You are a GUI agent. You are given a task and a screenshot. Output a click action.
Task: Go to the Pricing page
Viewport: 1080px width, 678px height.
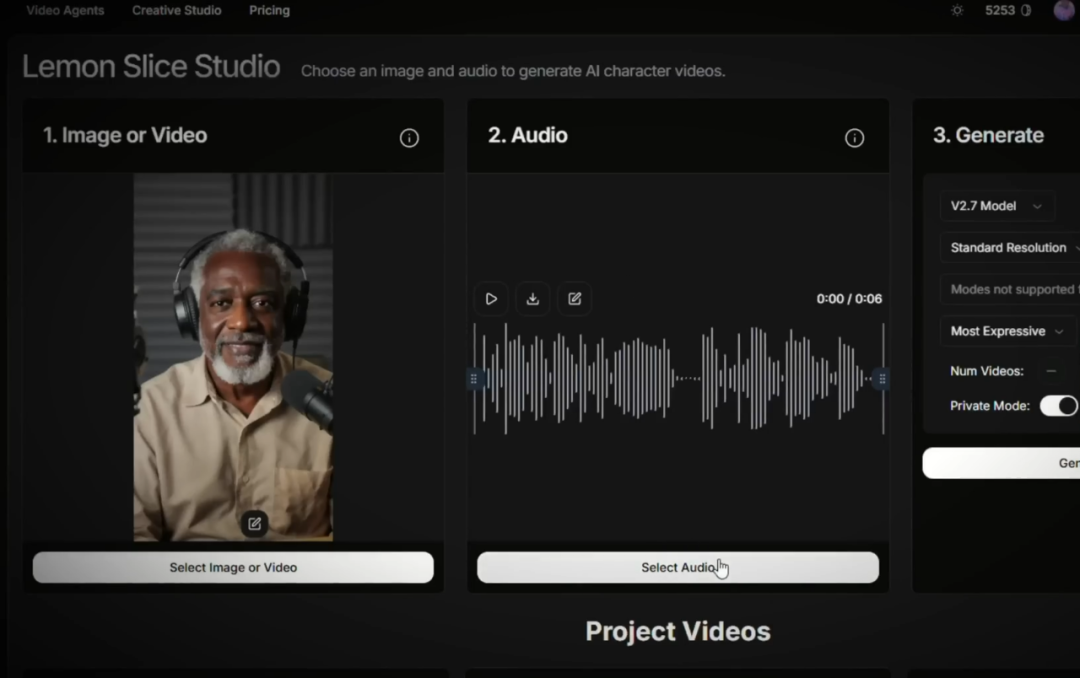[x=269, y=10]
